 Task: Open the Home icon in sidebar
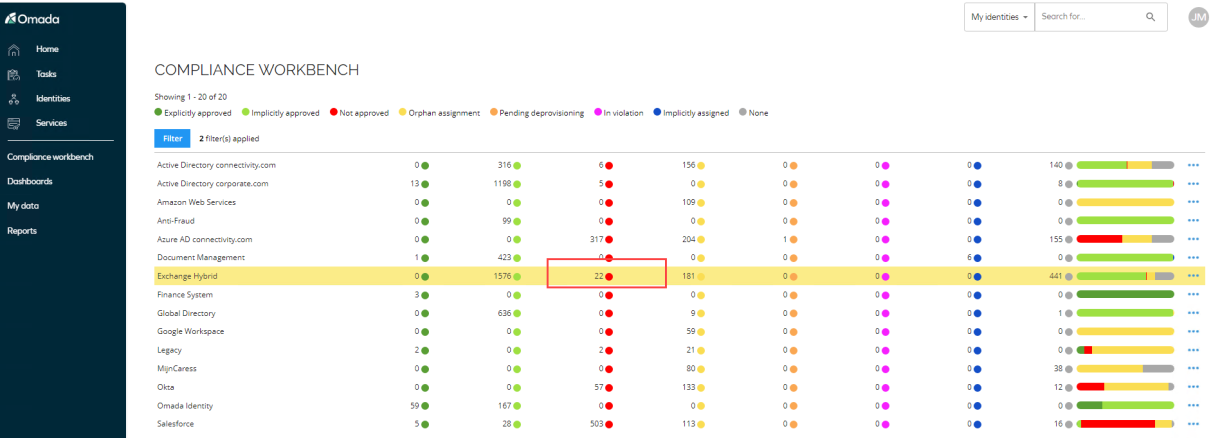(x=14, y=49)
